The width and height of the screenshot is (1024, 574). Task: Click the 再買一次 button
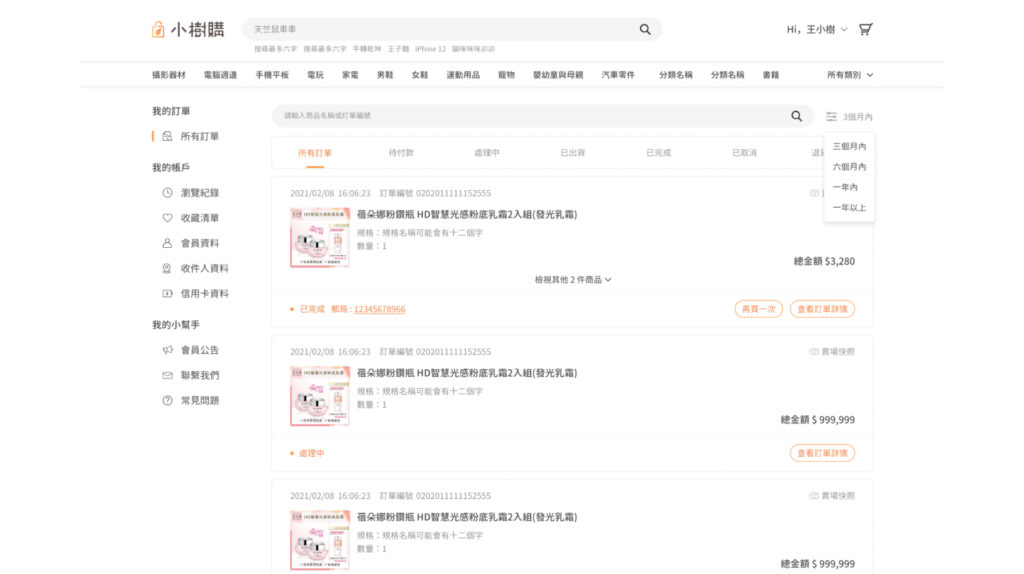click(x=758, y=309)
